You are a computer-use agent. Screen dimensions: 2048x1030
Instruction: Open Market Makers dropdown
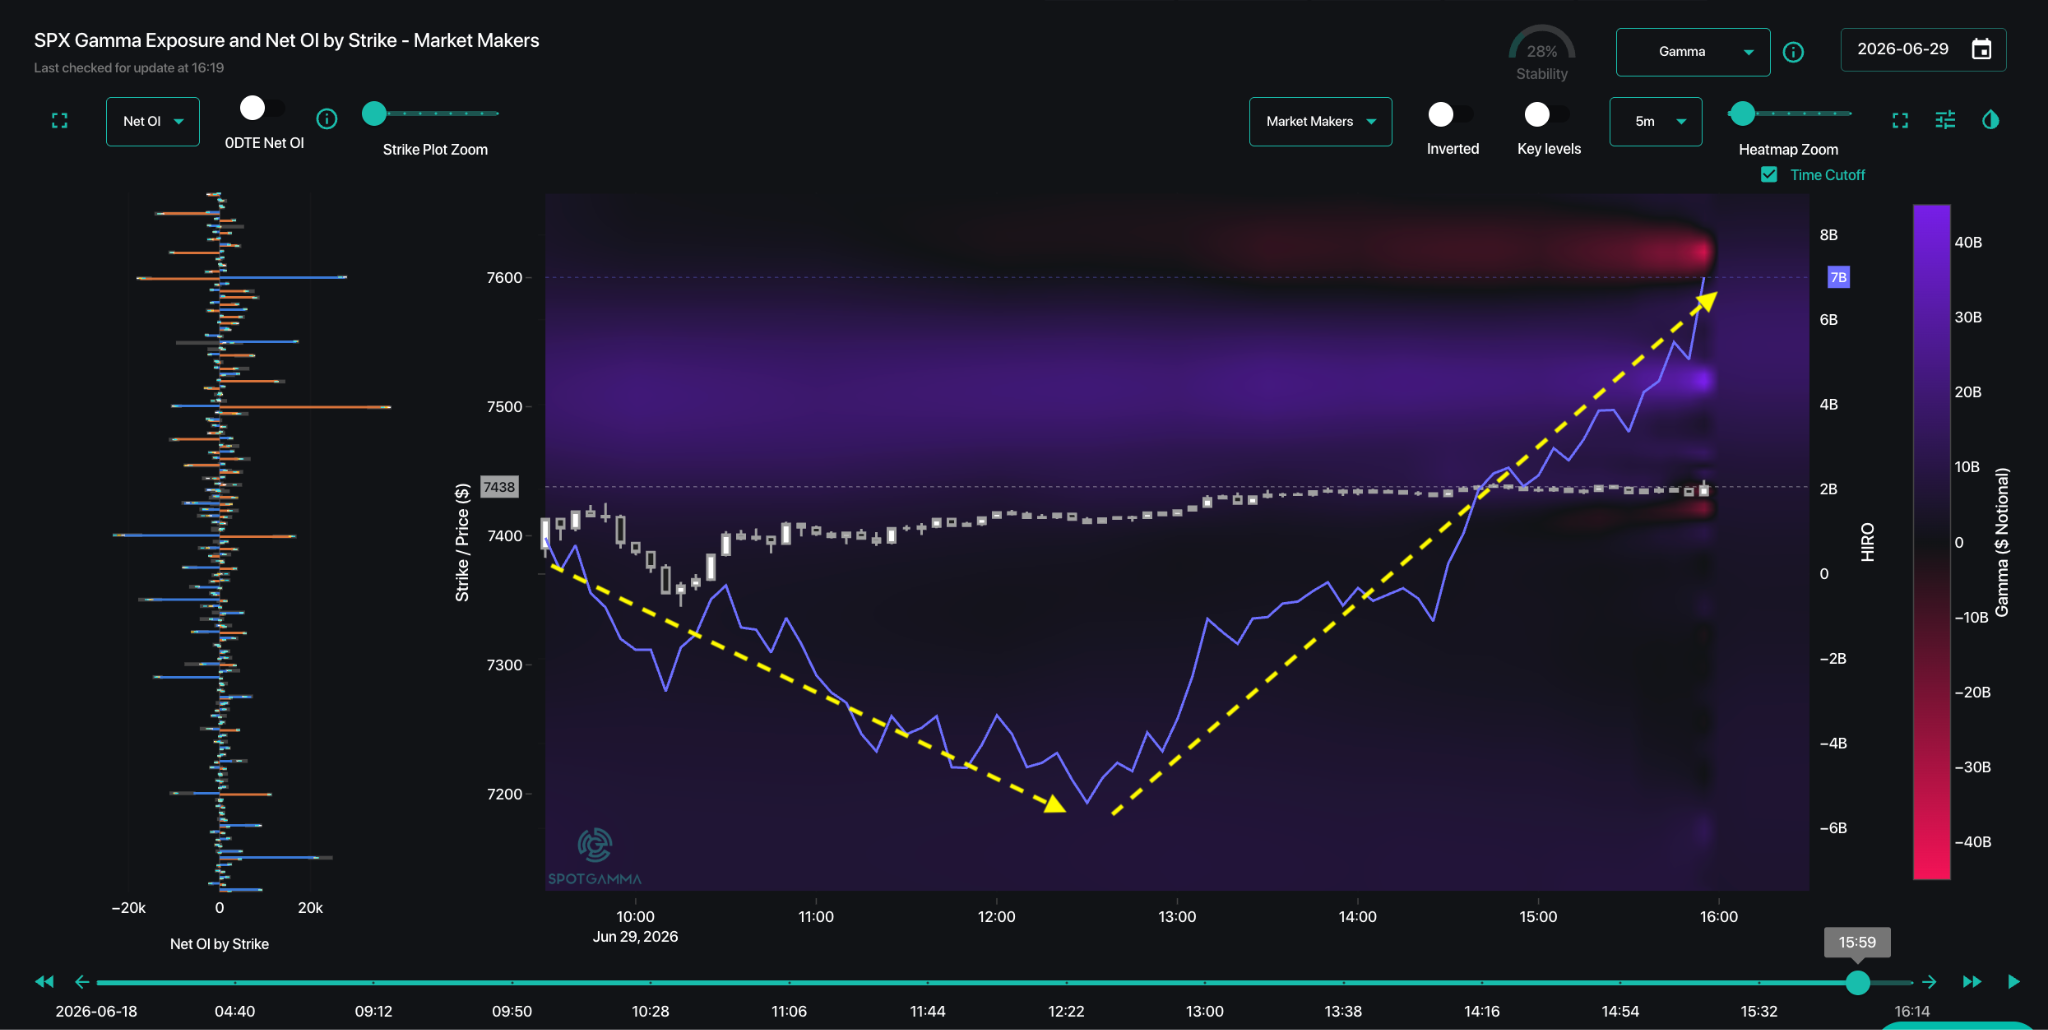[1320, 121]
